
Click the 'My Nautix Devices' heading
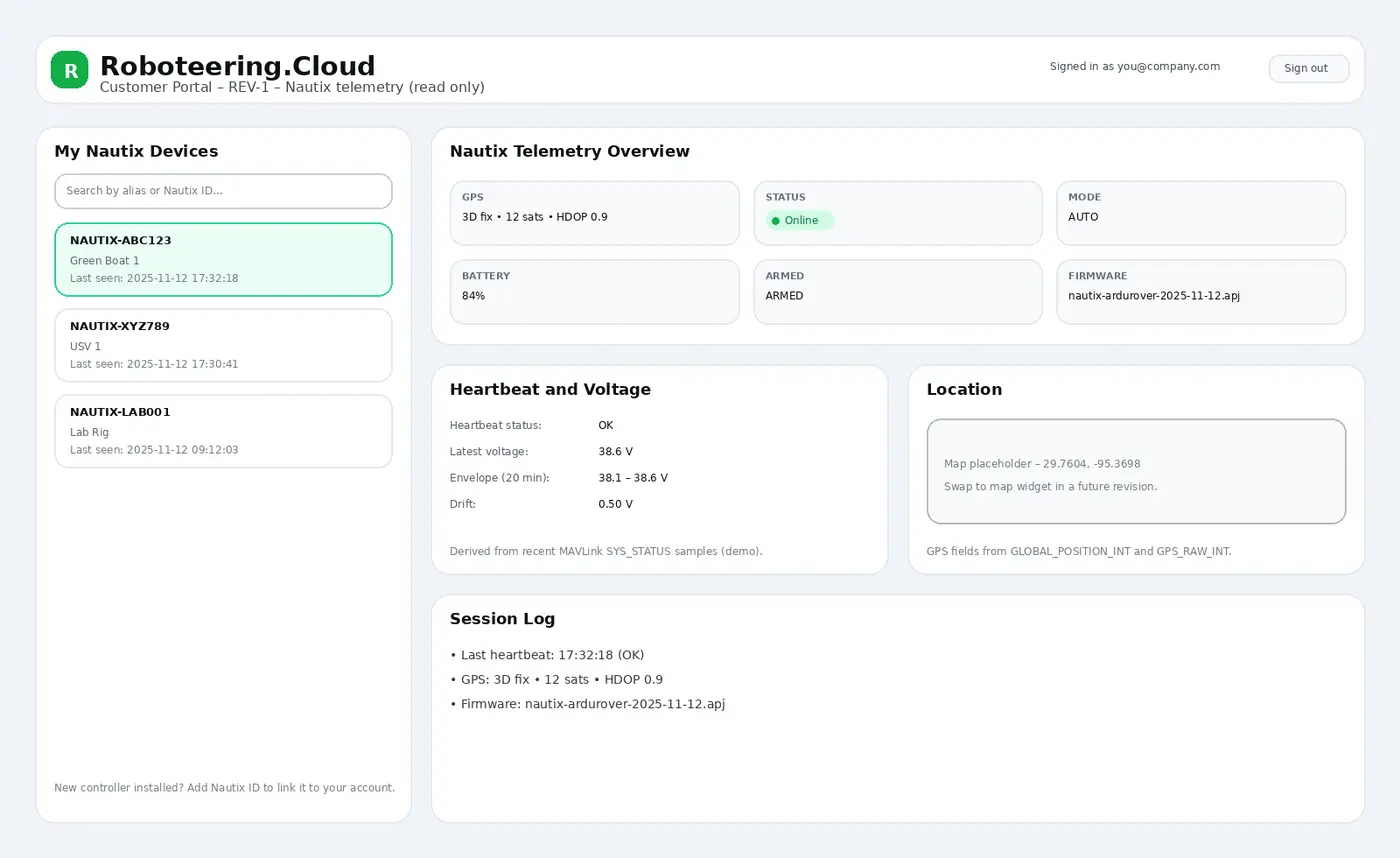click(x=136, y=151)
